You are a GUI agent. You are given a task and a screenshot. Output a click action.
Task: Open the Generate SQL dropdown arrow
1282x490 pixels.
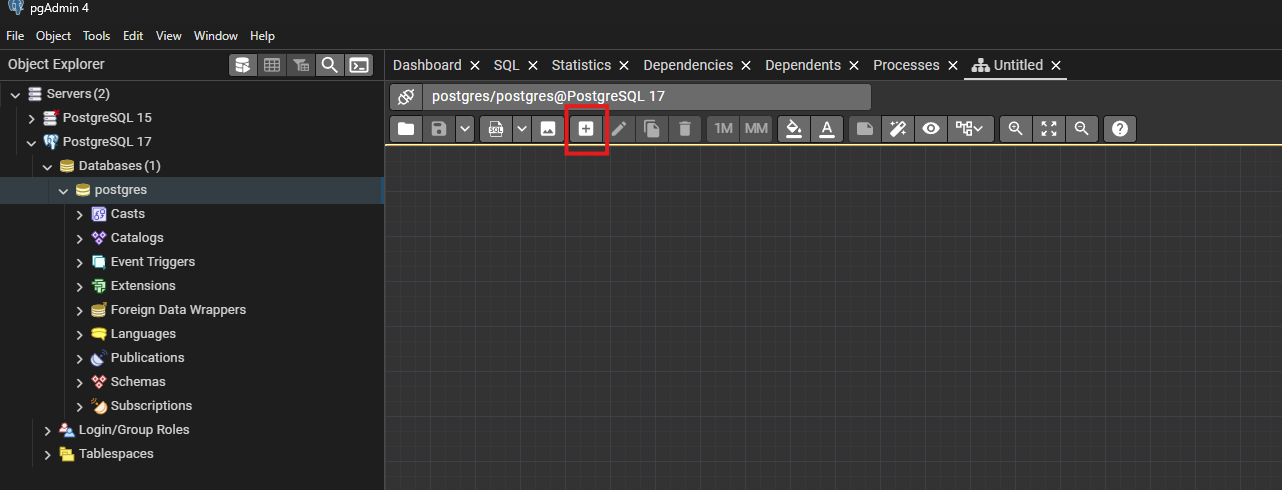[x=521, y=129]
